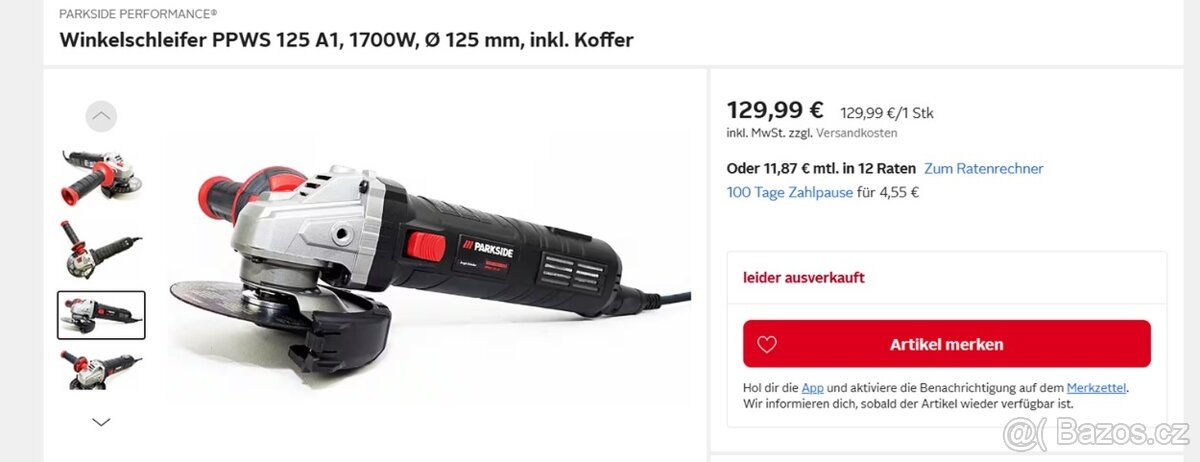Select the second angle grinder thumbnail
Image resolution: width=1200 pixels, height=462 pixels.
101,248
